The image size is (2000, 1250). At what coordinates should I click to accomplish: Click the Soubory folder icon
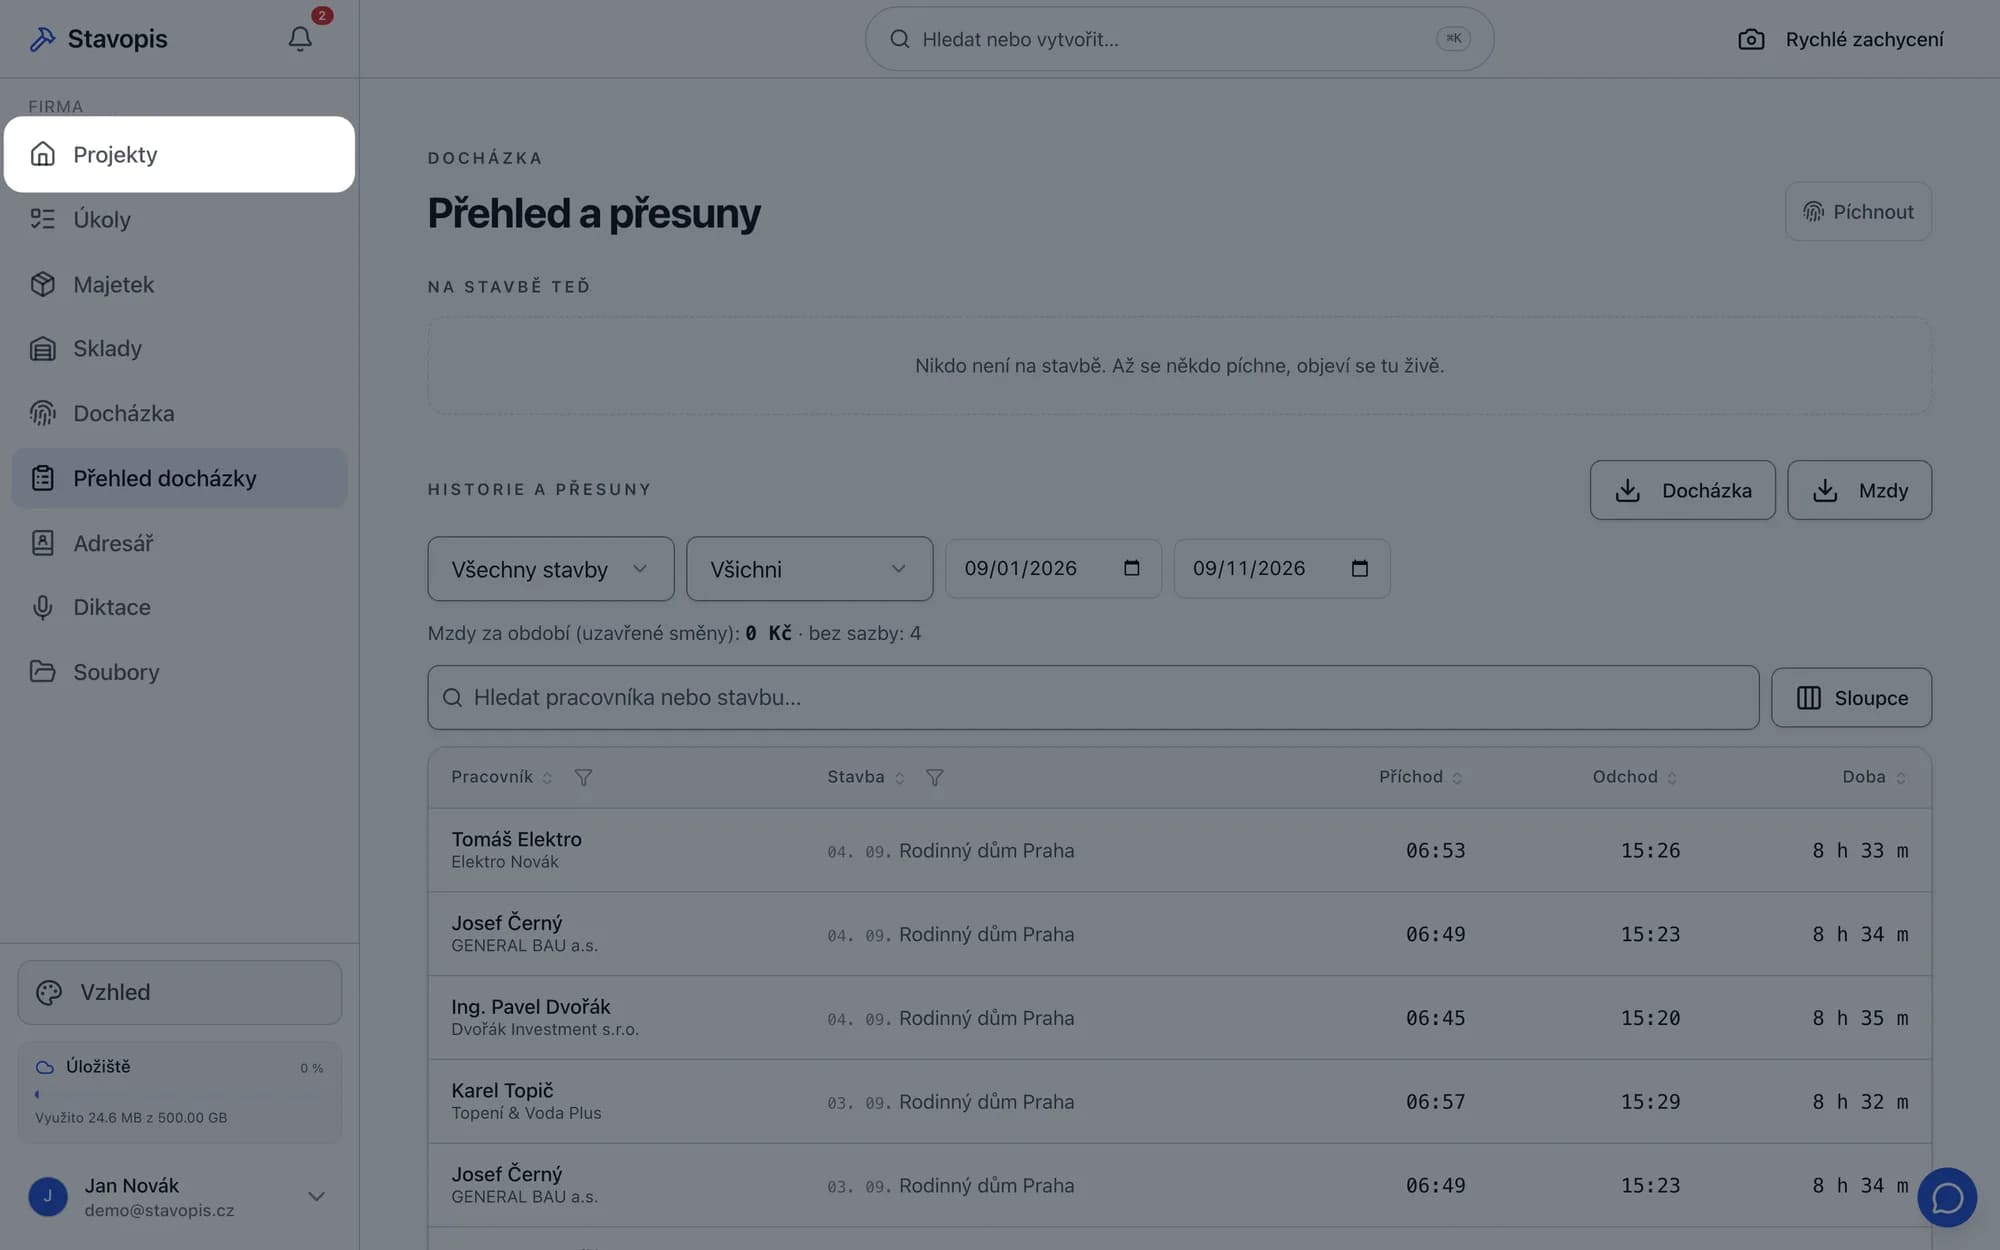click(42, 672)
